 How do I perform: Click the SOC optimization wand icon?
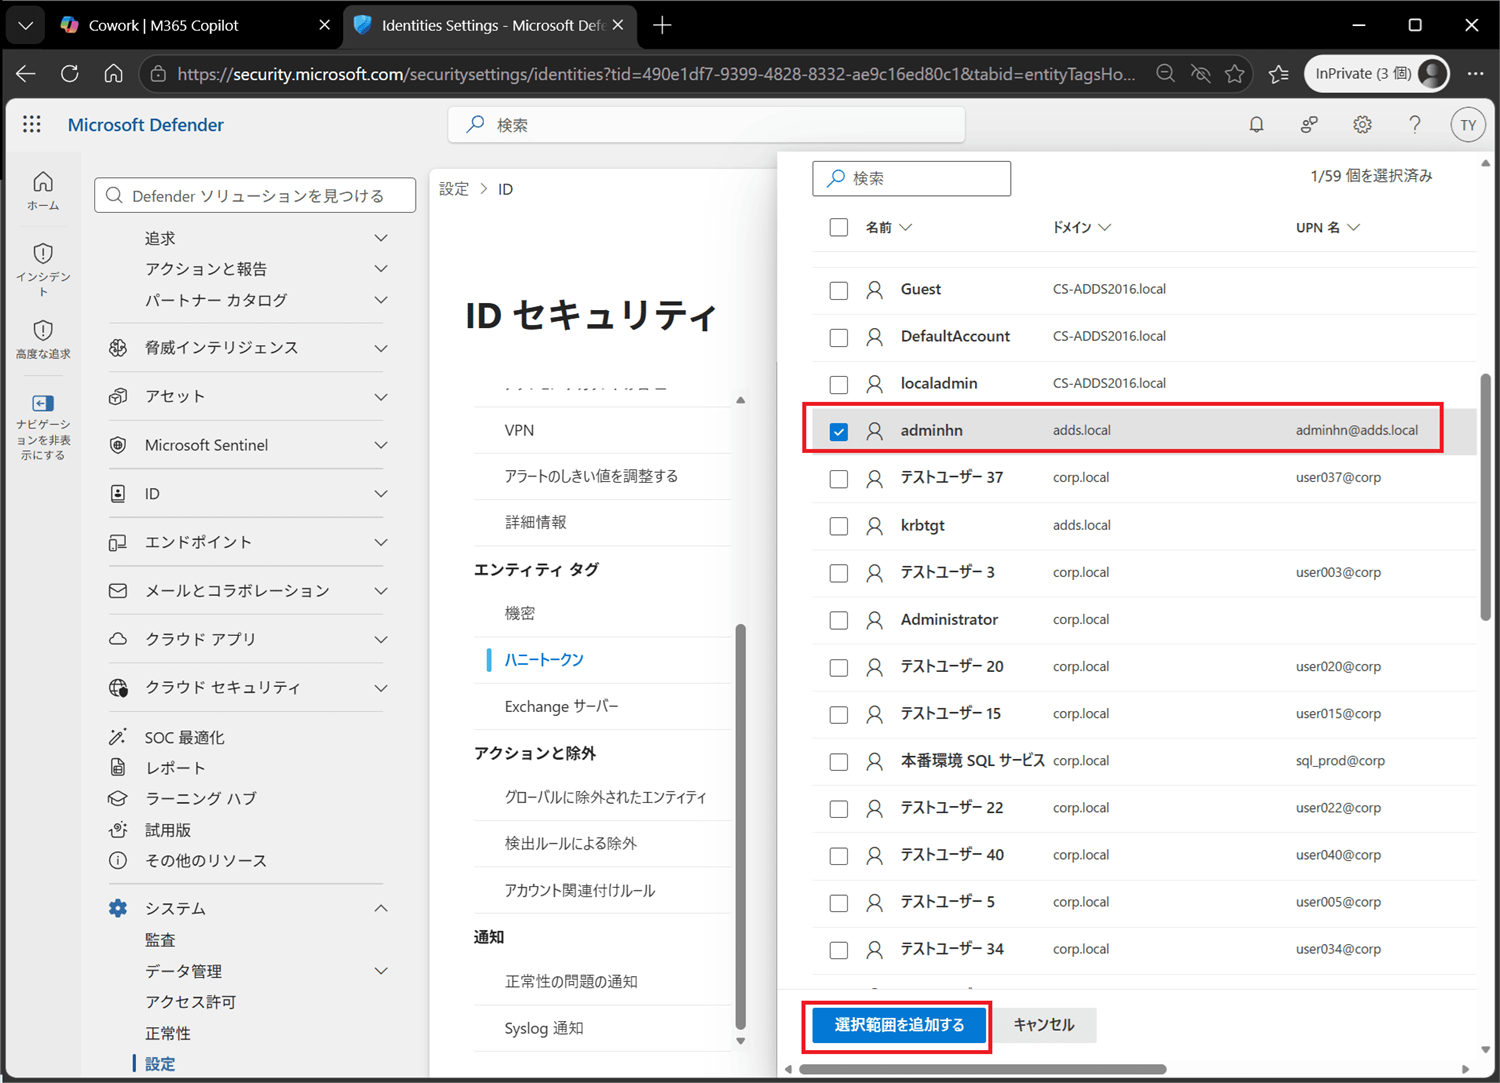click(x=118, y=737)
